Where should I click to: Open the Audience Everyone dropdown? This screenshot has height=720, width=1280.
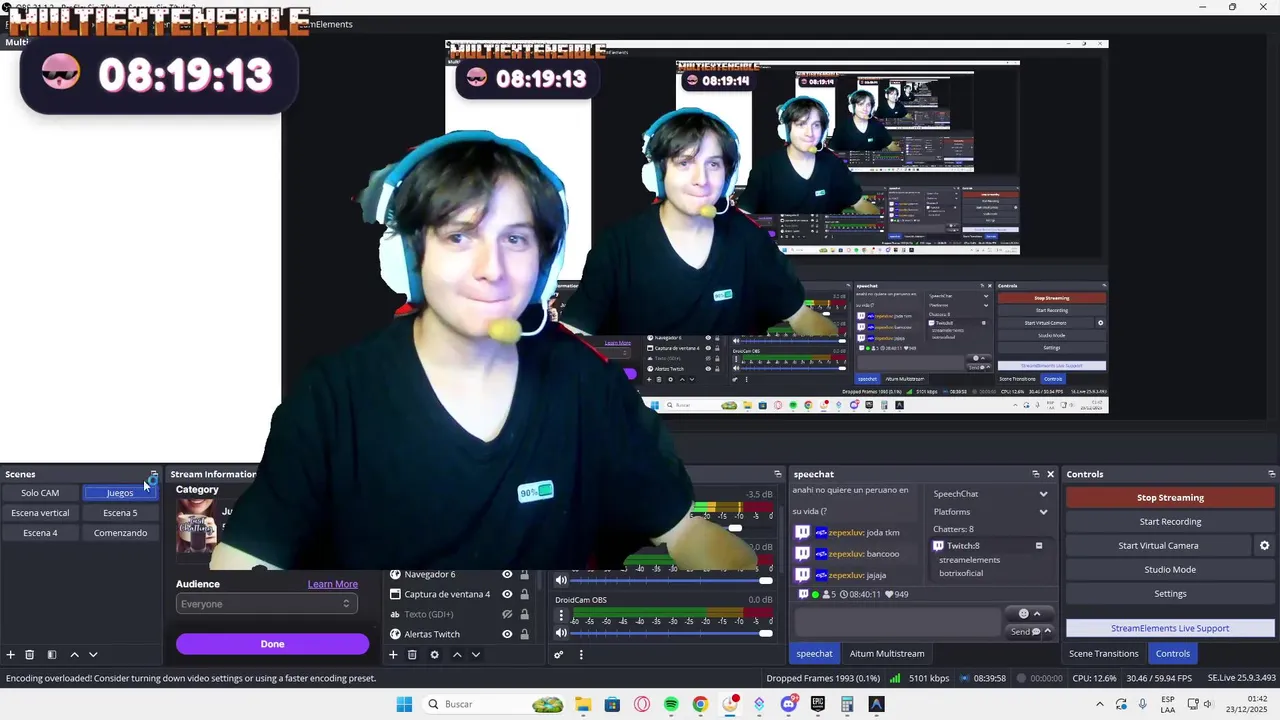(x=267, y=604)
